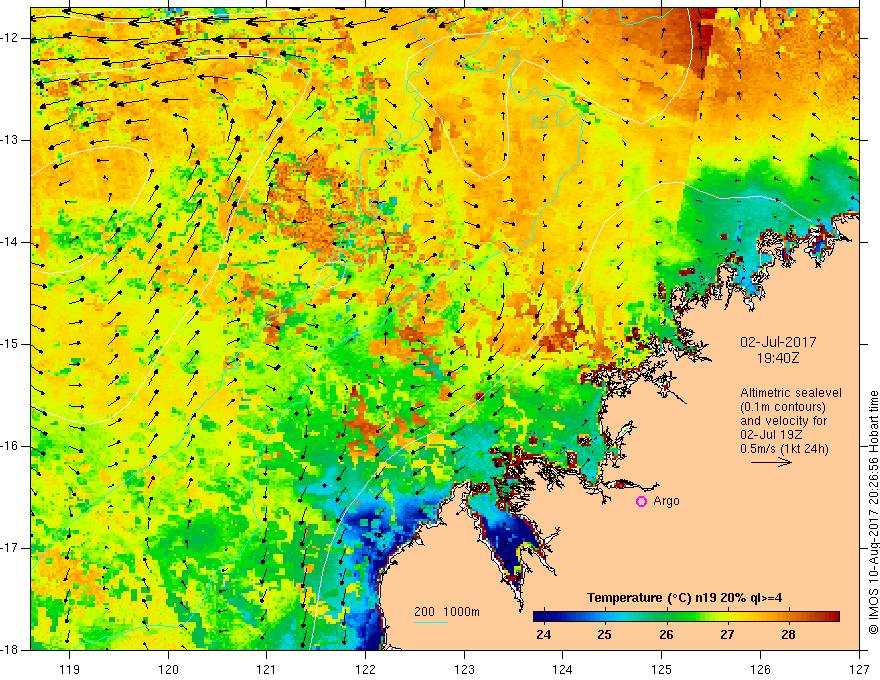Click the magenta Argo float circle marker
The width and height of the screenshot is (880, 680).
coord(642,501)
